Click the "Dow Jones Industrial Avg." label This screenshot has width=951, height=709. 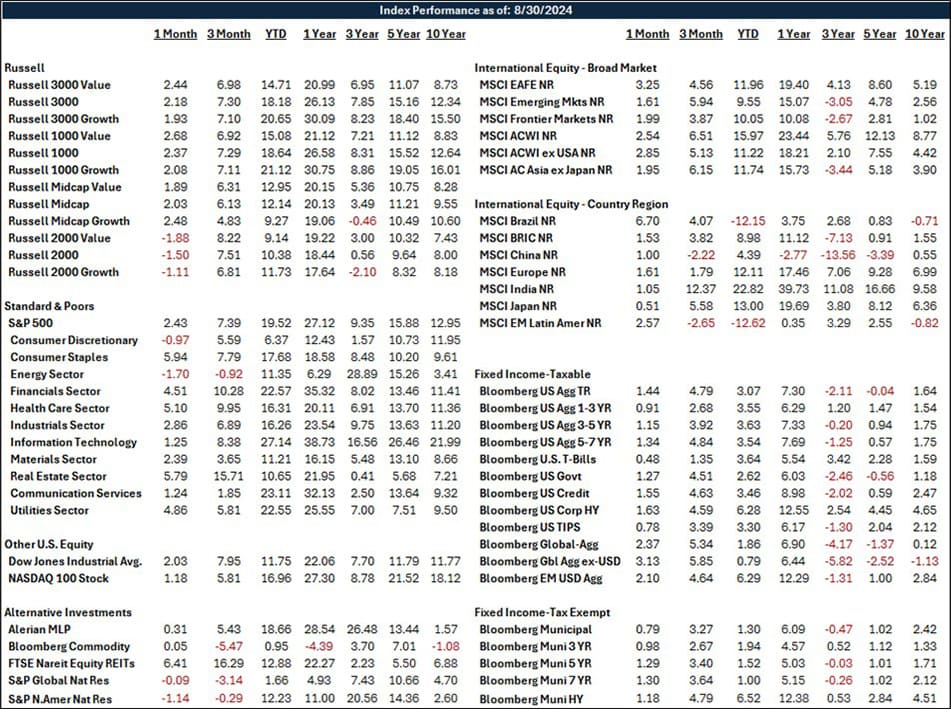tap(75, 561)
